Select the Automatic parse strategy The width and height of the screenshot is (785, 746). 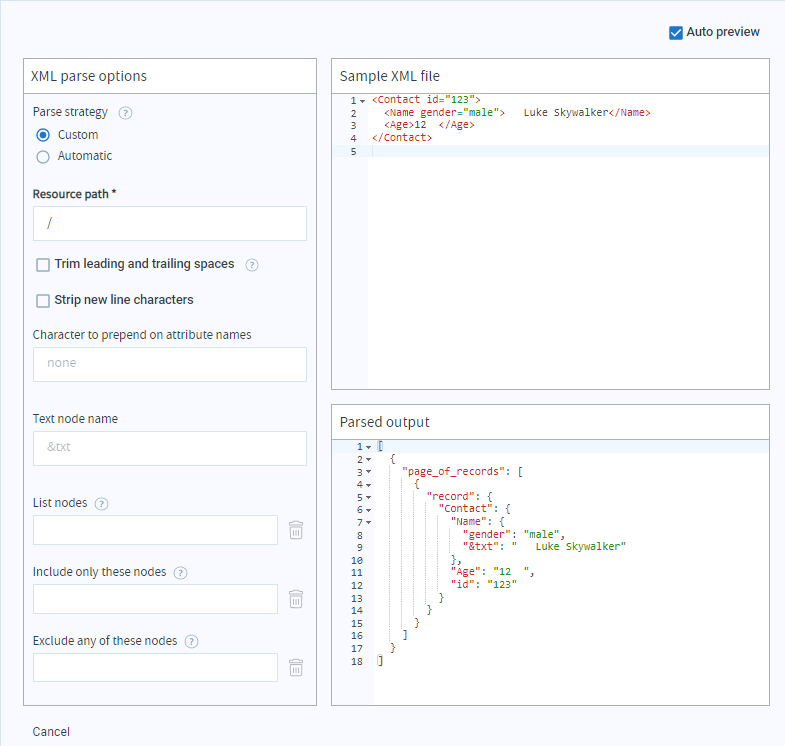click(43, 157)
